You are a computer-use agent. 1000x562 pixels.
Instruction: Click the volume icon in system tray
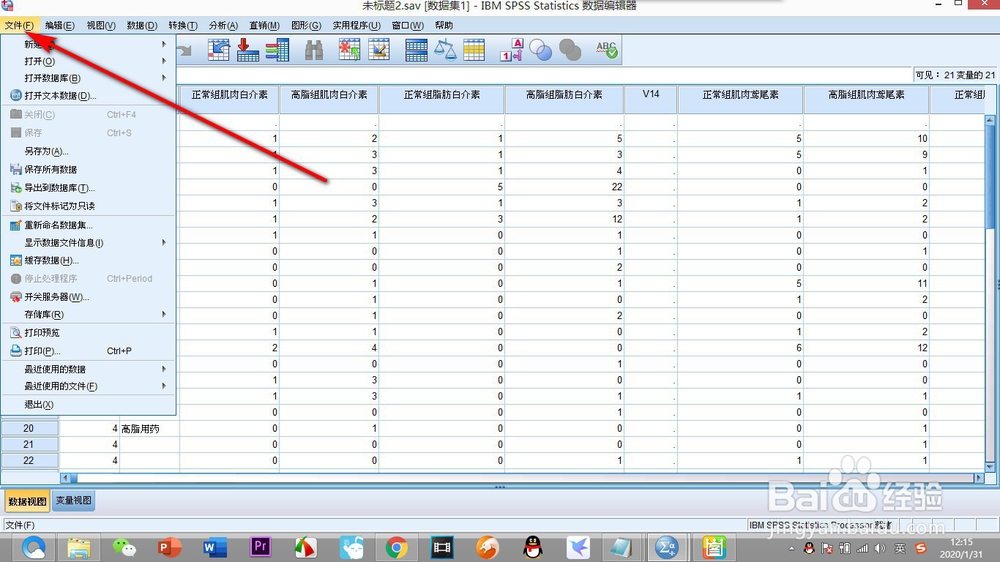point(880,548)
